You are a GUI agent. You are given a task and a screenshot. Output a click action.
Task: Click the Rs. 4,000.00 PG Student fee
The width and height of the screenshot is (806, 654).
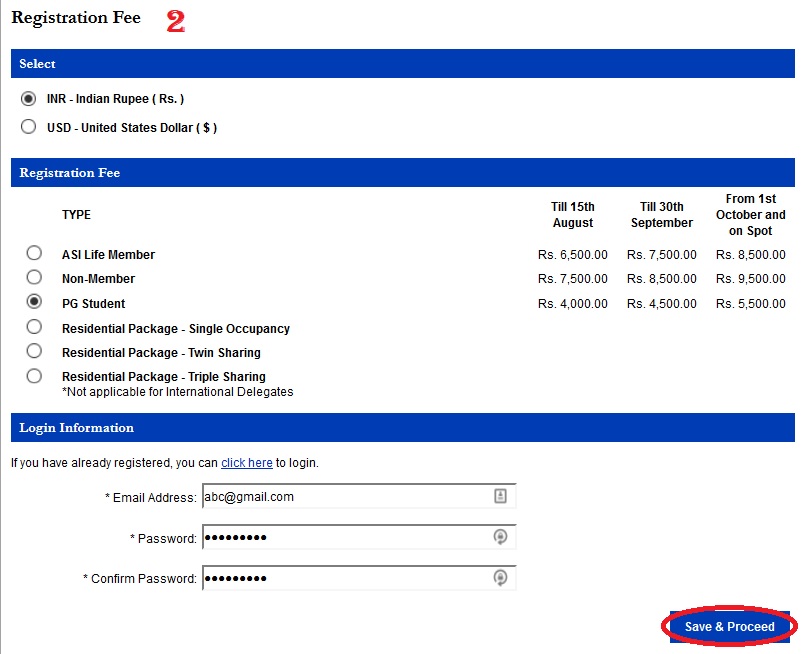coord(572,304)
